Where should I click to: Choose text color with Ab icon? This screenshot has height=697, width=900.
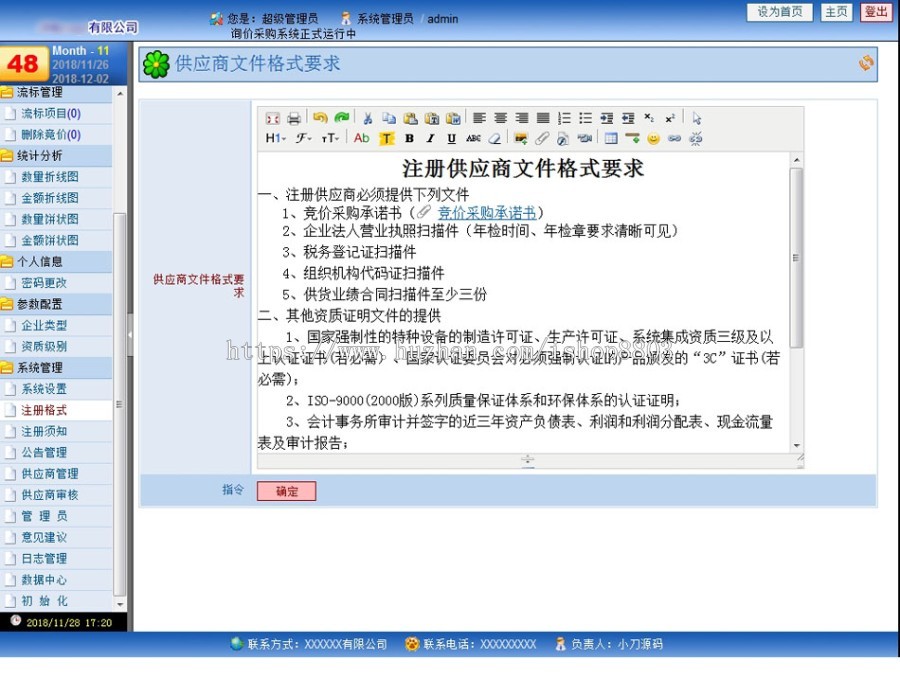tap(362, 138)
